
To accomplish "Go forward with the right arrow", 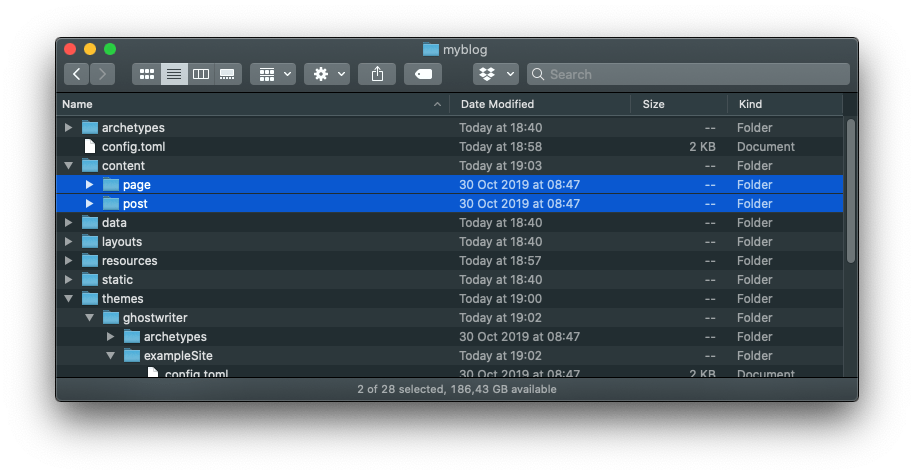I will [102, 74].
